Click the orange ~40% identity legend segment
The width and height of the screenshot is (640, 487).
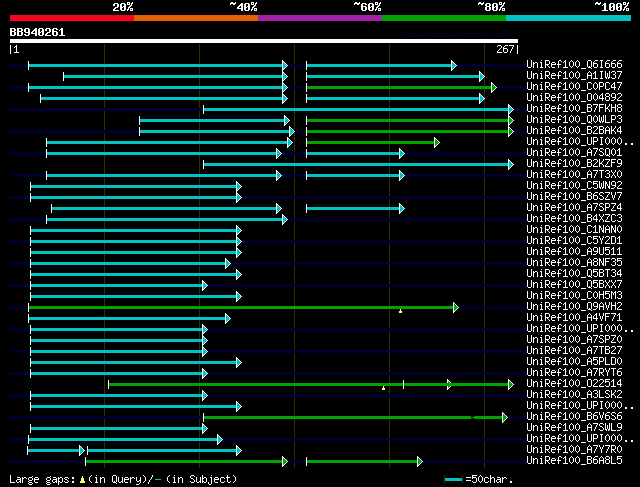tap(196, 18)
